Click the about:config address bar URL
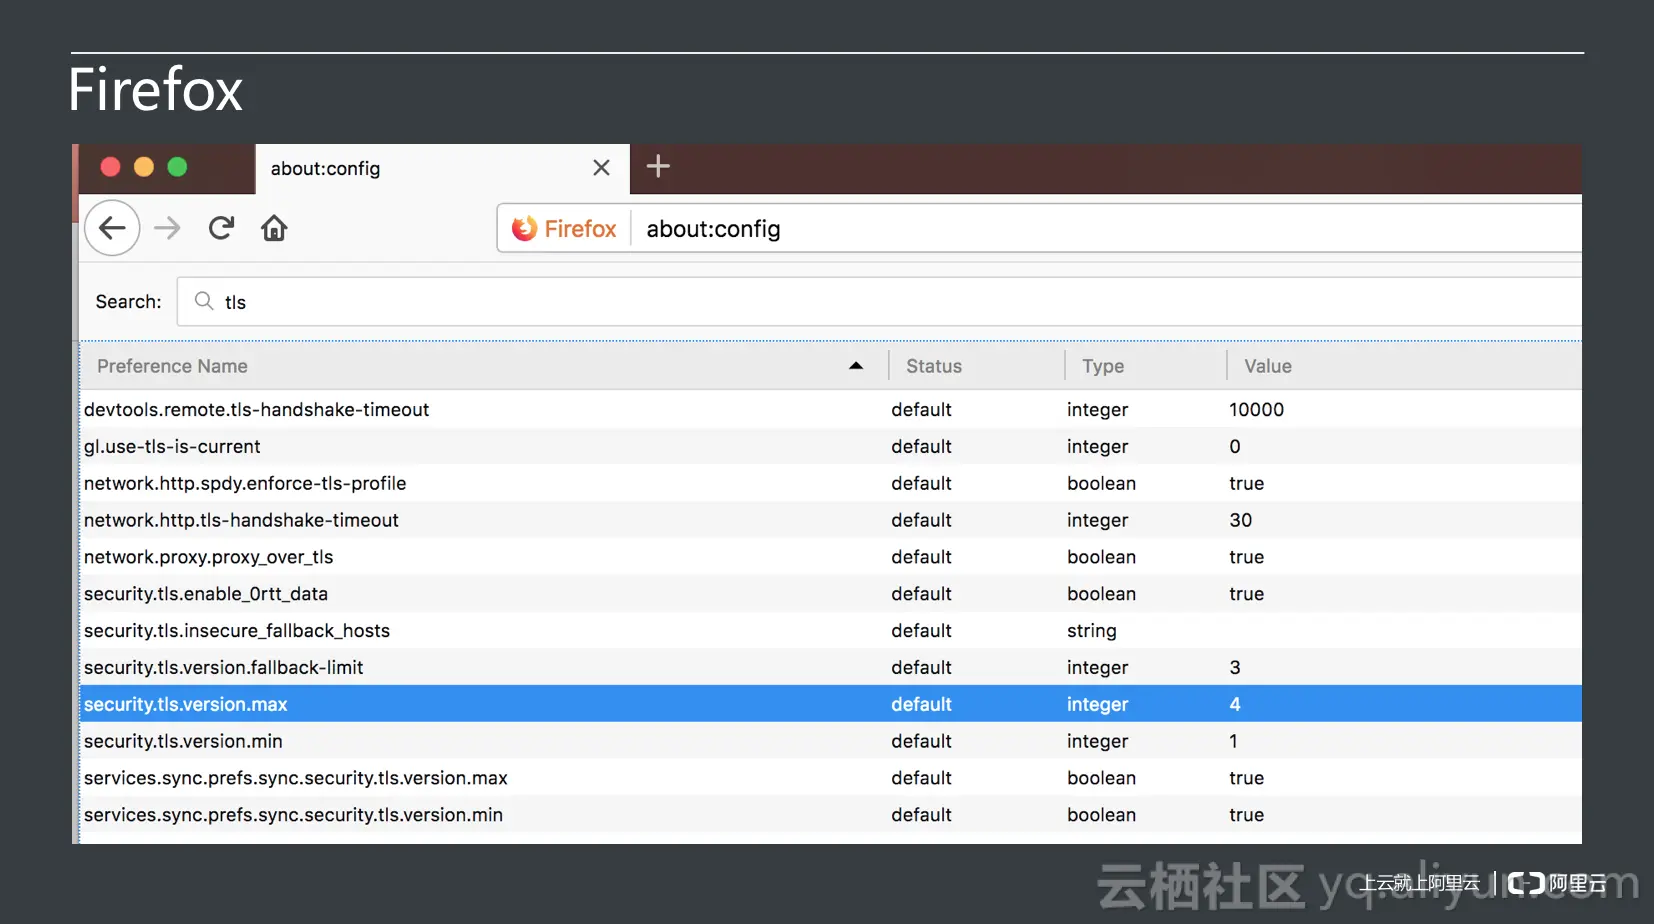1654x924 pixels. (713, 229)
